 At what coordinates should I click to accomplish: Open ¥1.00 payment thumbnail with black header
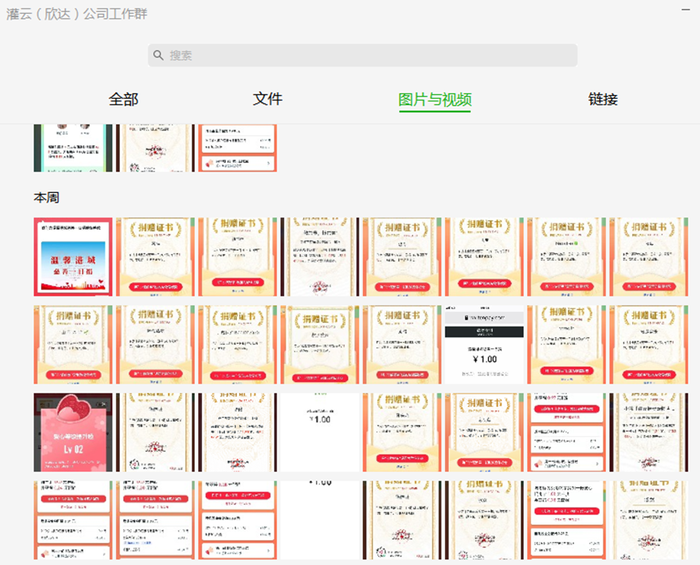point(484,345)
